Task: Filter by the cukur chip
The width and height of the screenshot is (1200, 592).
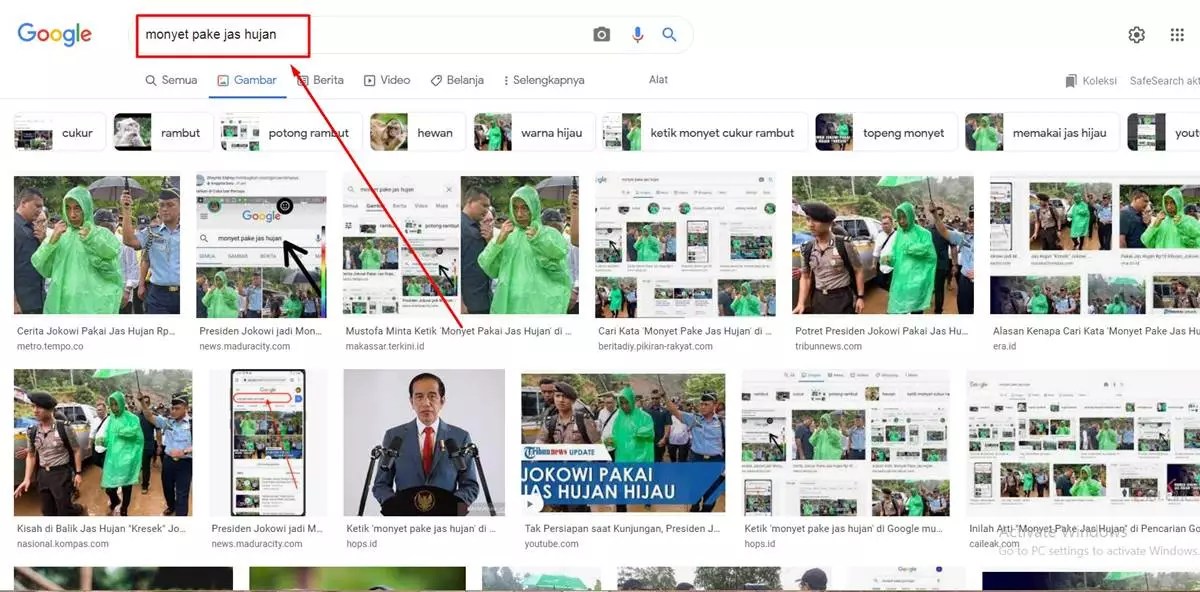Action: pyautogui.click(x=60, y=132)
